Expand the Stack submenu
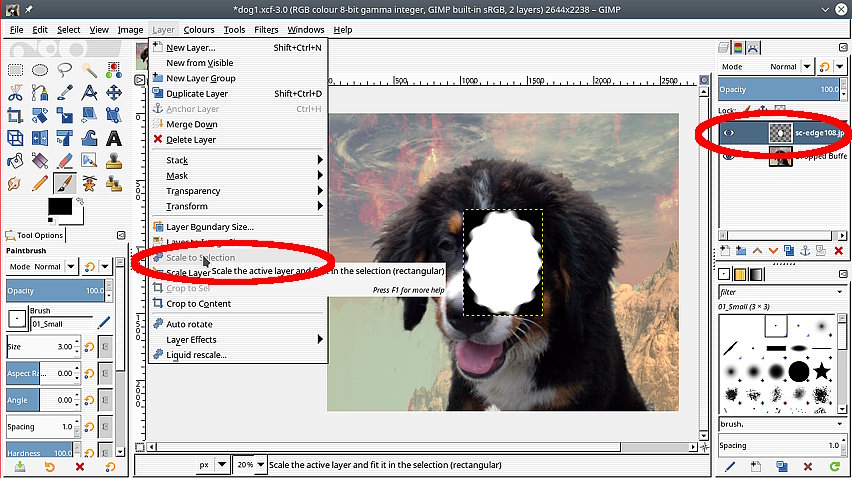Viewport: 852px width, 478px height. click(238, 160)
